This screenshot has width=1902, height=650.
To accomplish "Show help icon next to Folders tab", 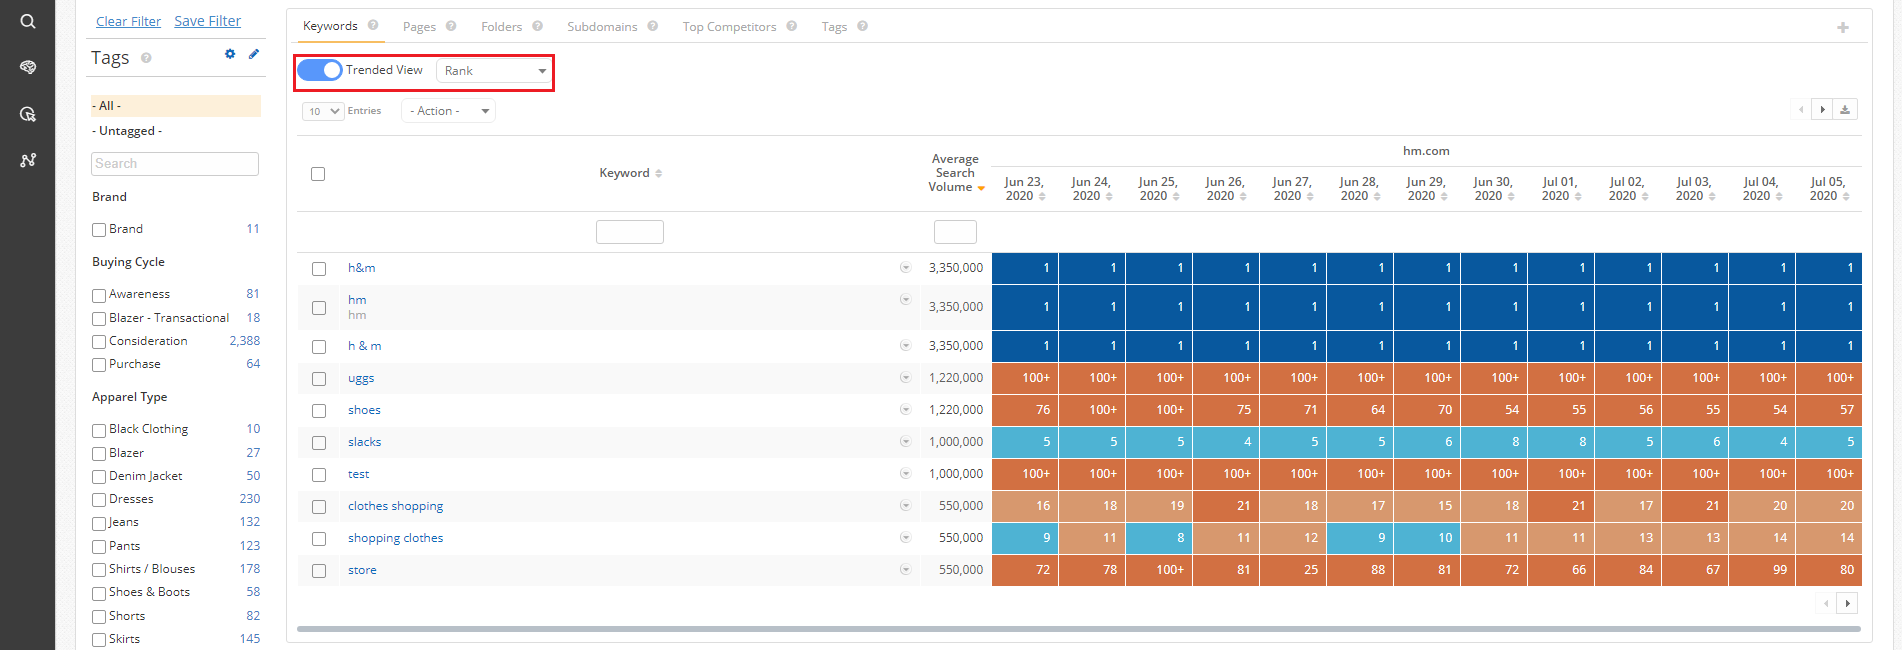I will tap(537, 26).
